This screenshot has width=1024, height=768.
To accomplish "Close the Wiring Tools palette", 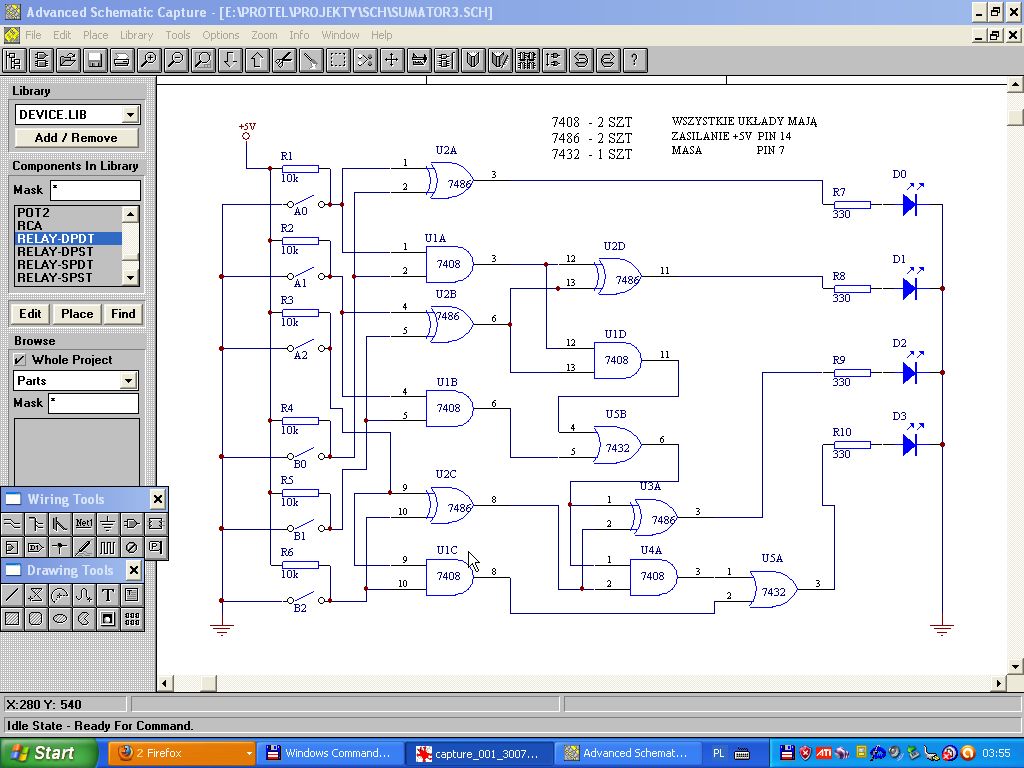I will 157,500.
